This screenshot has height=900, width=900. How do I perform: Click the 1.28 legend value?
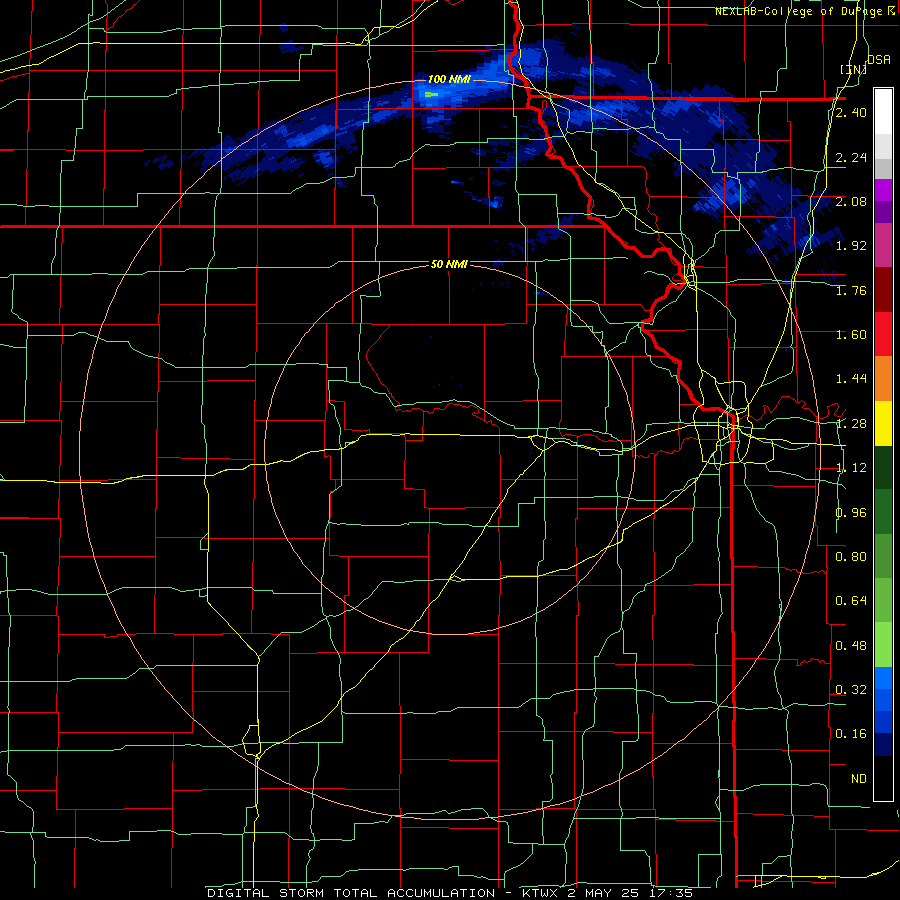(x=851, y=424)
